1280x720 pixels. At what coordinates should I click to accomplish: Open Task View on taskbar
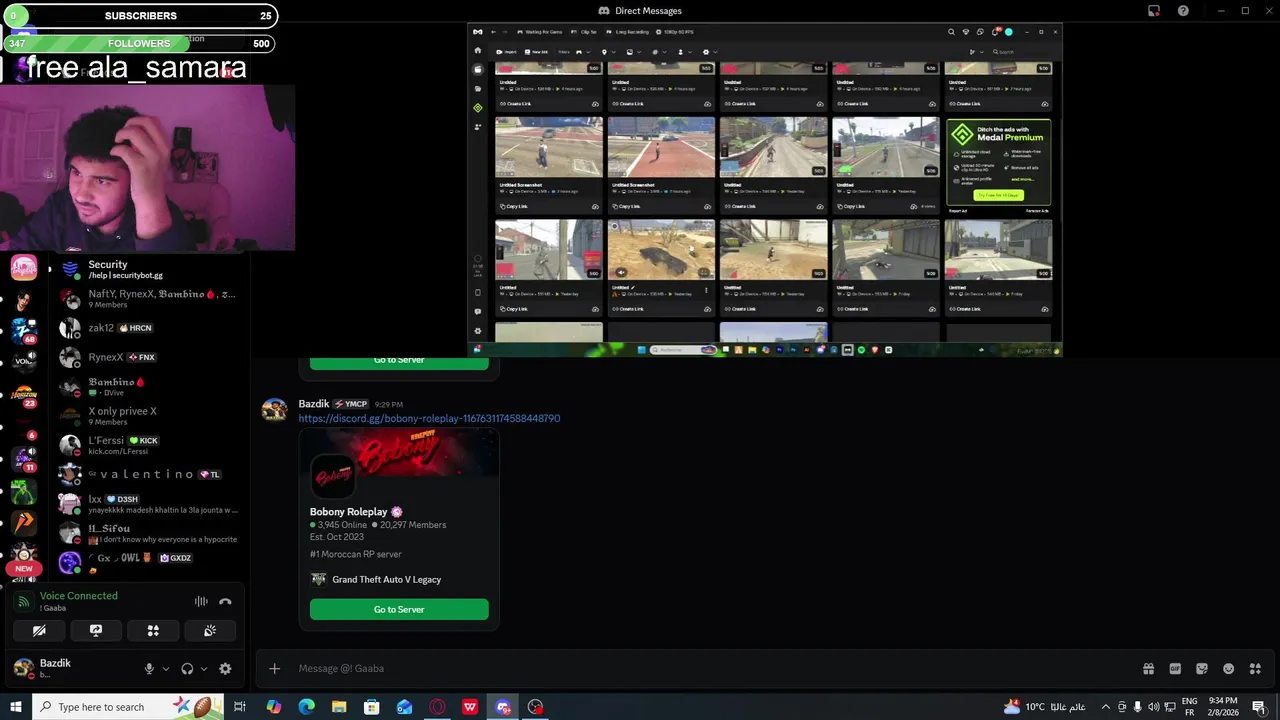(240, 707)
